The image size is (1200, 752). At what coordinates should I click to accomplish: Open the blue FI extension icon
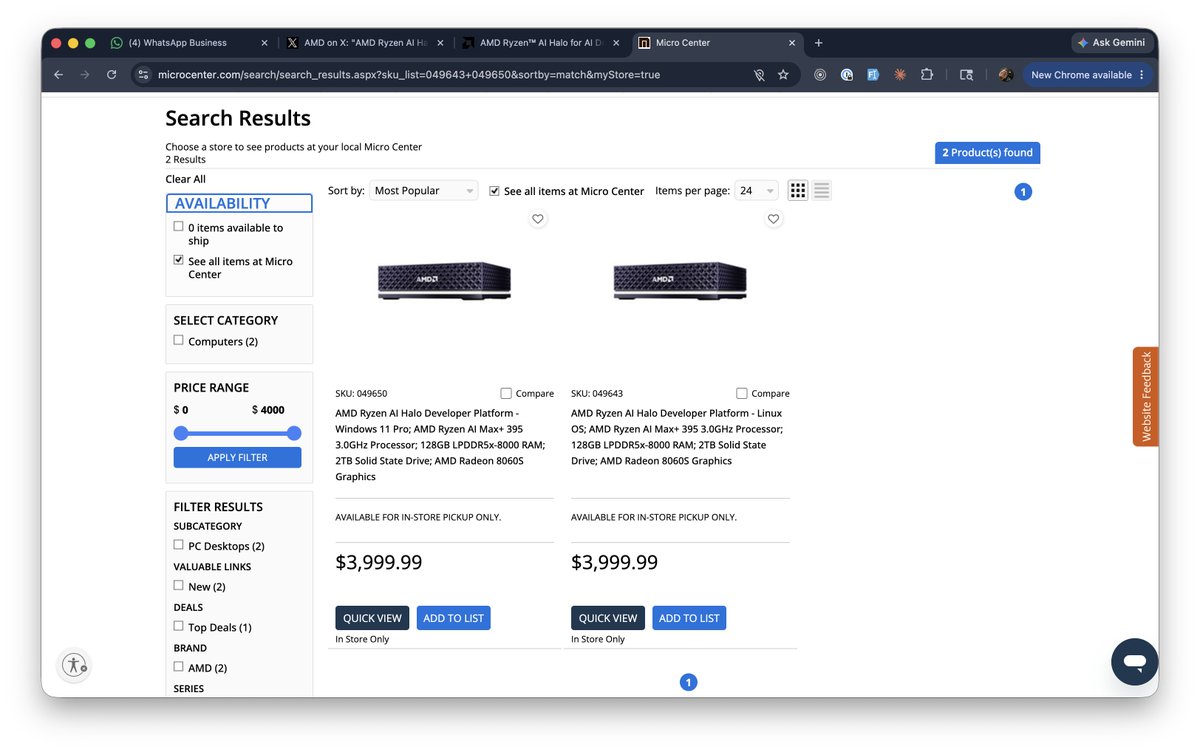[873, 75]
